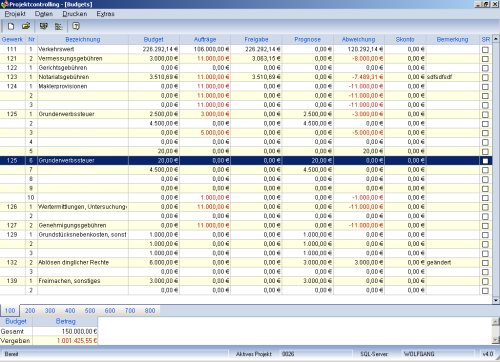
Task: Sort by the Gewerk column header
Action: click(12, 39)
